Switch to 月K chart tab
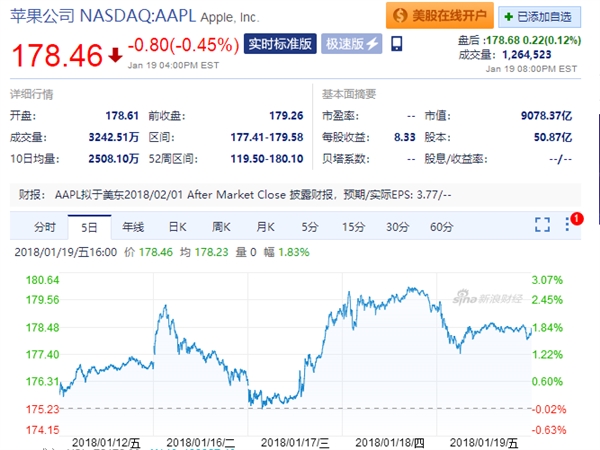Screen dimensions: 600x450 [266, 227]
